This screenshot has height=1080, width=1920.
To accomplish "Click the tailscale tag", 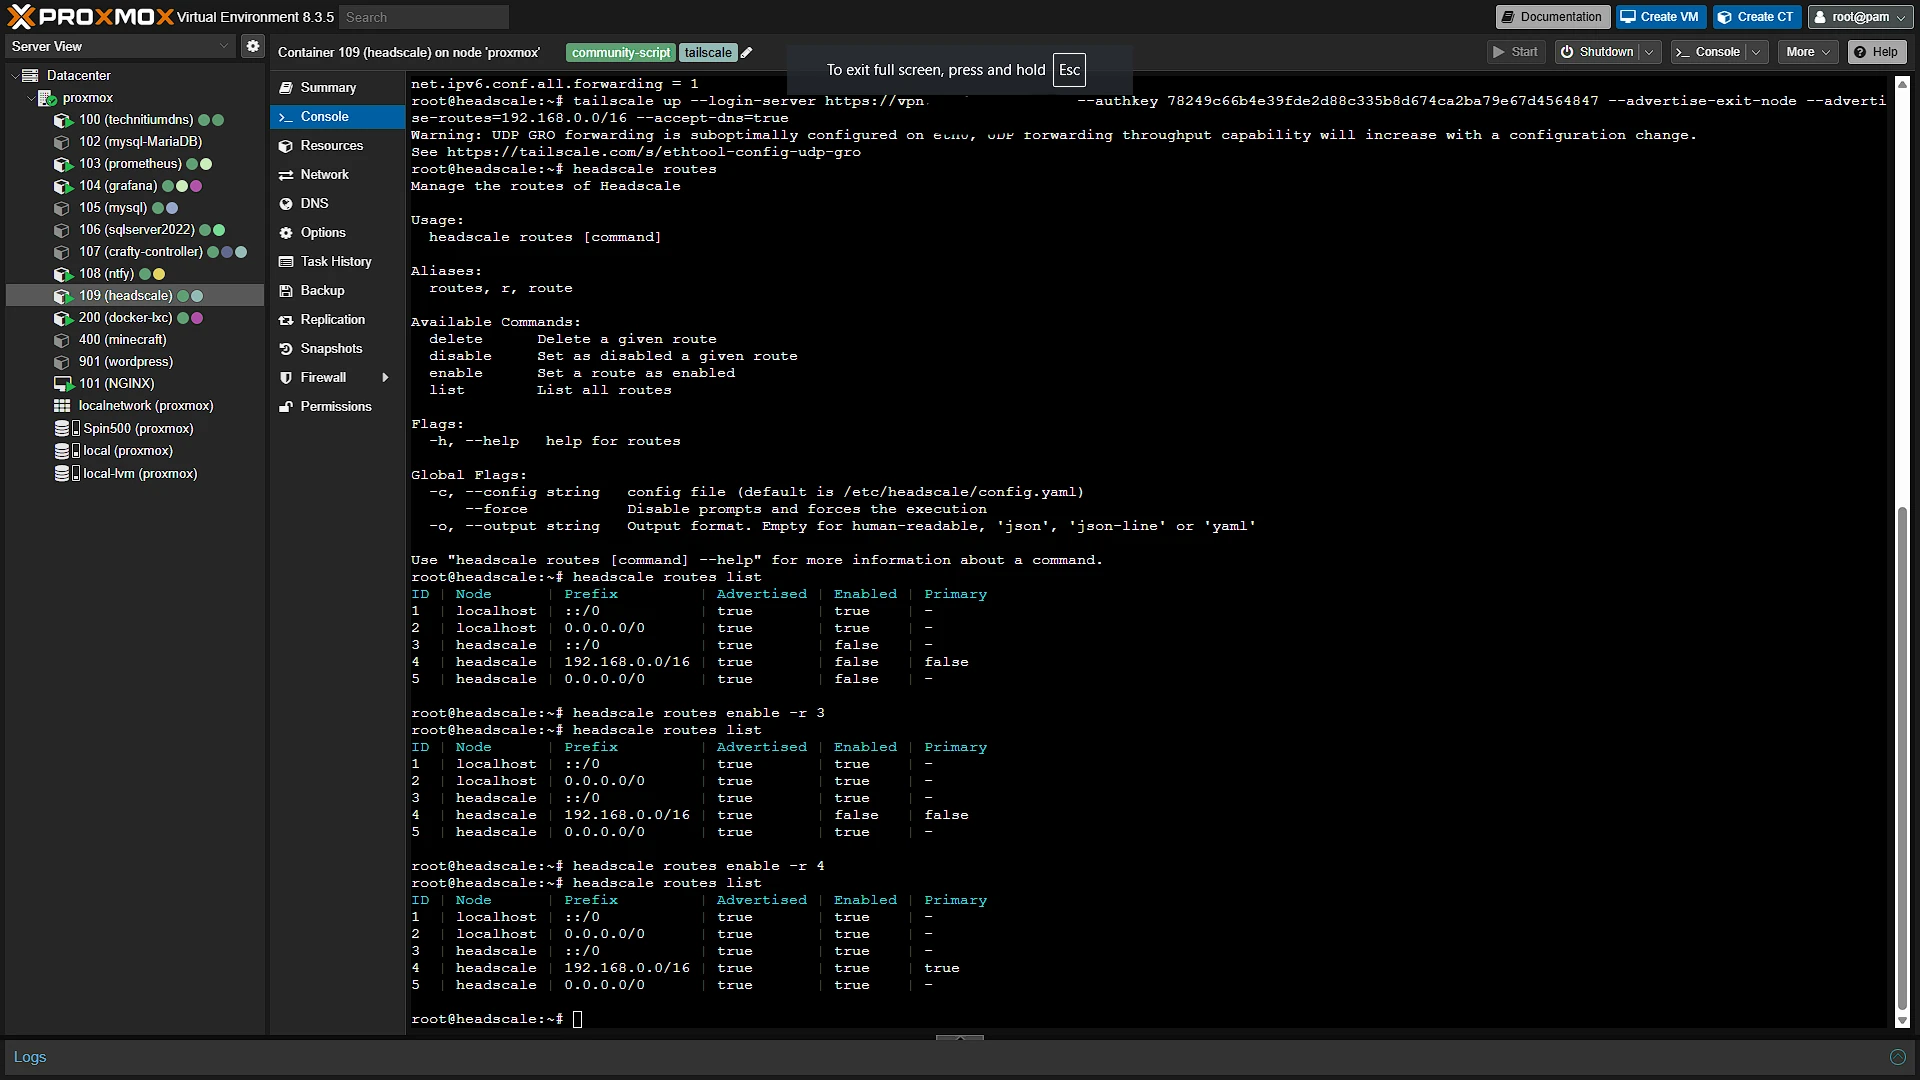I will (x=708, y=53).
